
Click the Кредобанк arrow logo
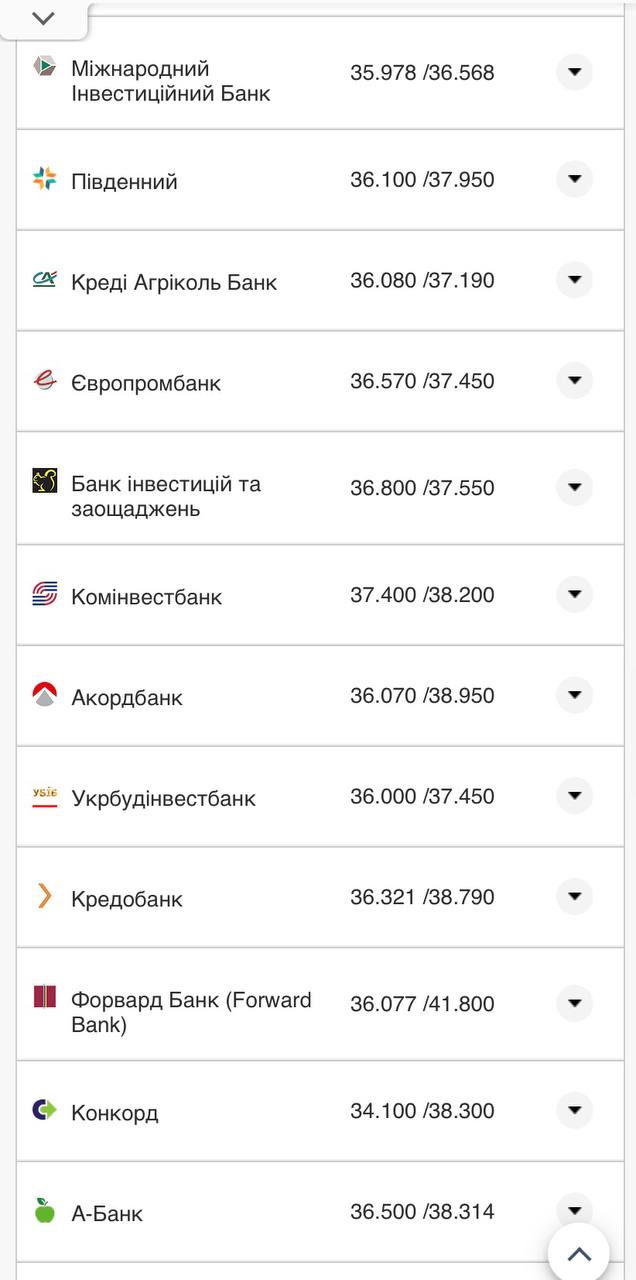[x=44, y=896]
